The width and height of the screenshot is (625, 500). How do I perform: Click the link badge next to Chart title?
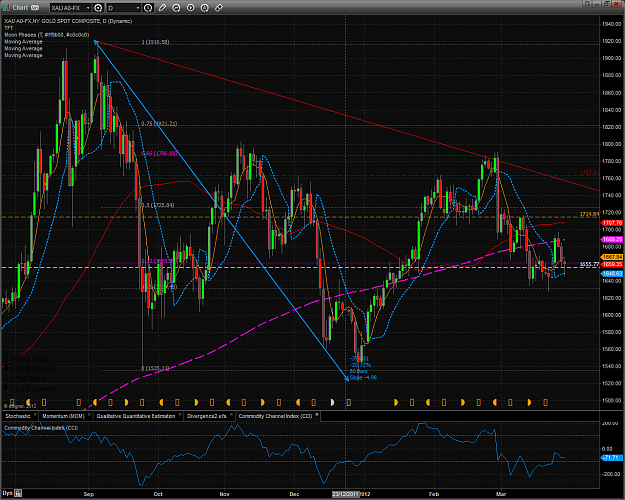35,8
